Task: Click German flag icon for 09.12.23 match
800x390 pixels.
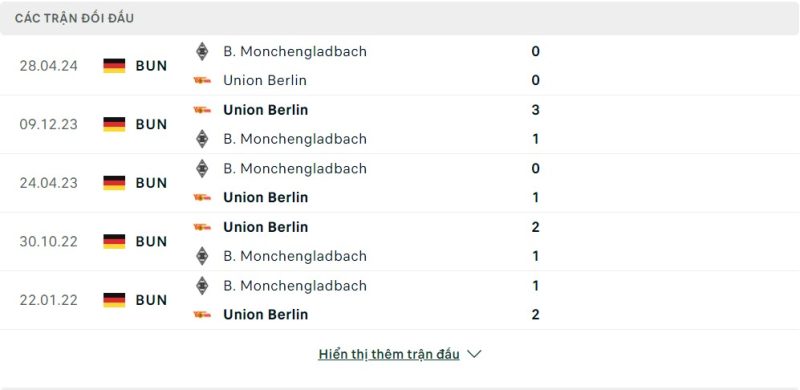Action: coord(114,124)
